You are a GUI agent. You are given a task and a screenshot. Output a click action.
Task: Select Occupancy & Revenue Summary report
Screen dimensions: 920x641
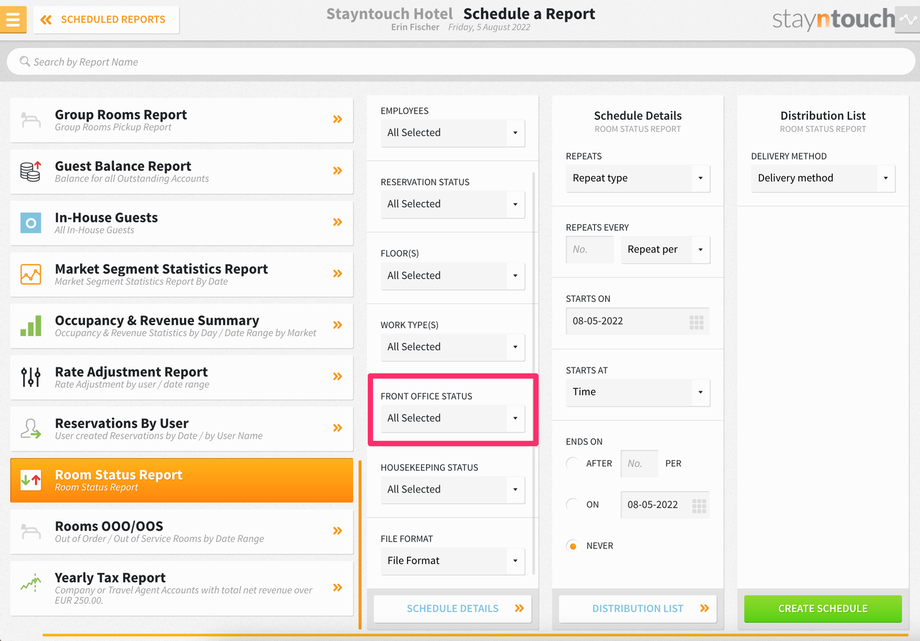coord(182,326)
